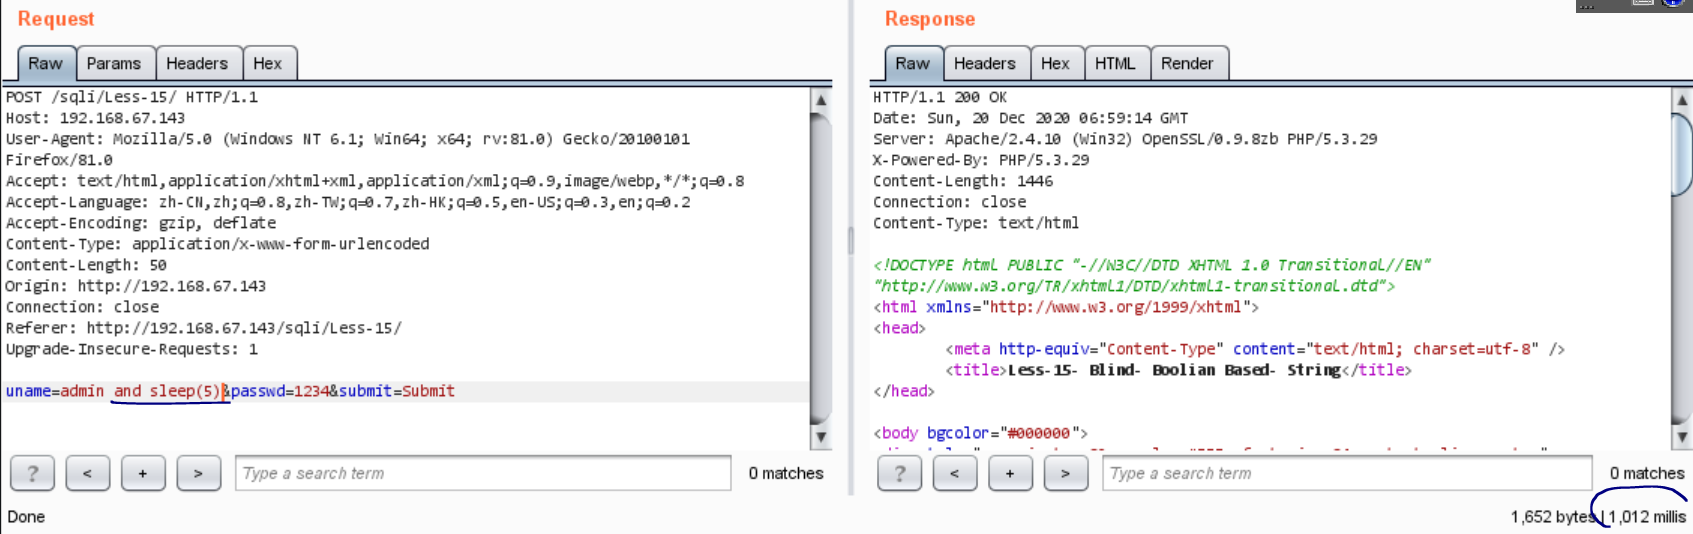Click the Server: Apache/2.4.10 response header
This screenshot has height=534, width=1693.
click(1125, 139)
